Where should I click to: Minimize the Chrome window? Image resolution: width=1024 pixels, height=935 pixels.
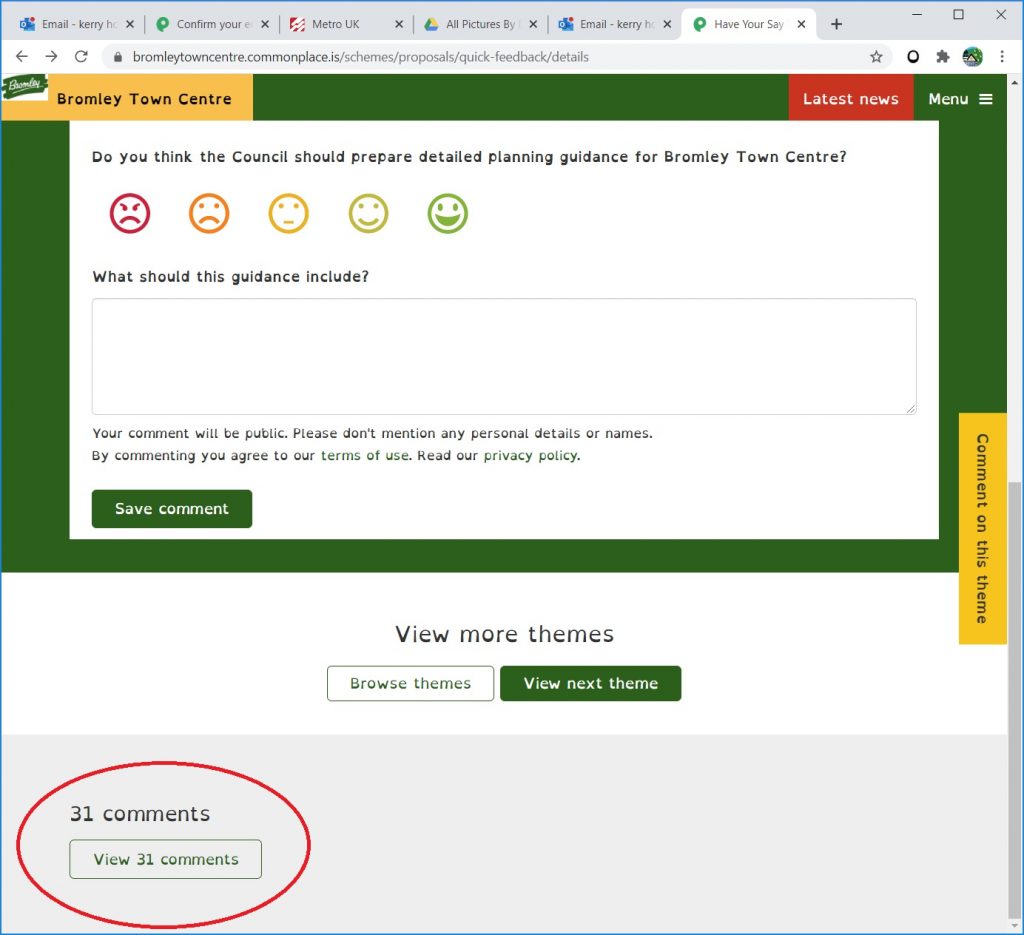[x=917, y=14]
